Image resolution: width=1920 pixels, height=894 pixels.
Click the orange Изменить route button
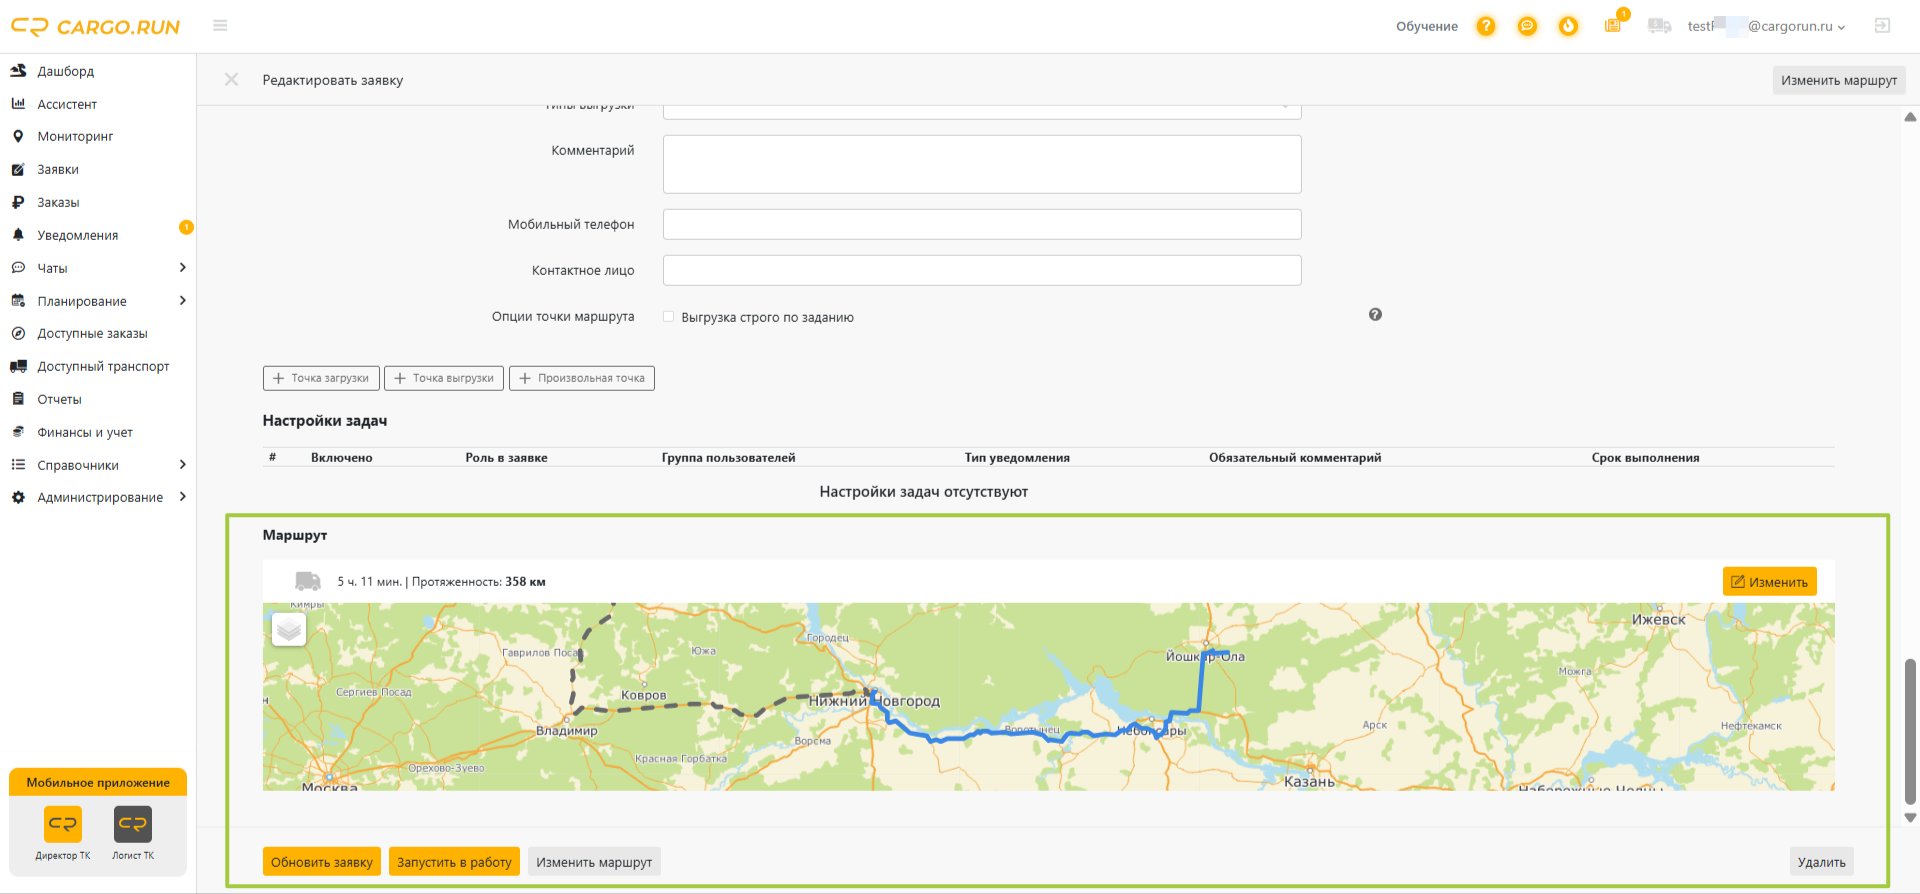tap(1769, 582)
